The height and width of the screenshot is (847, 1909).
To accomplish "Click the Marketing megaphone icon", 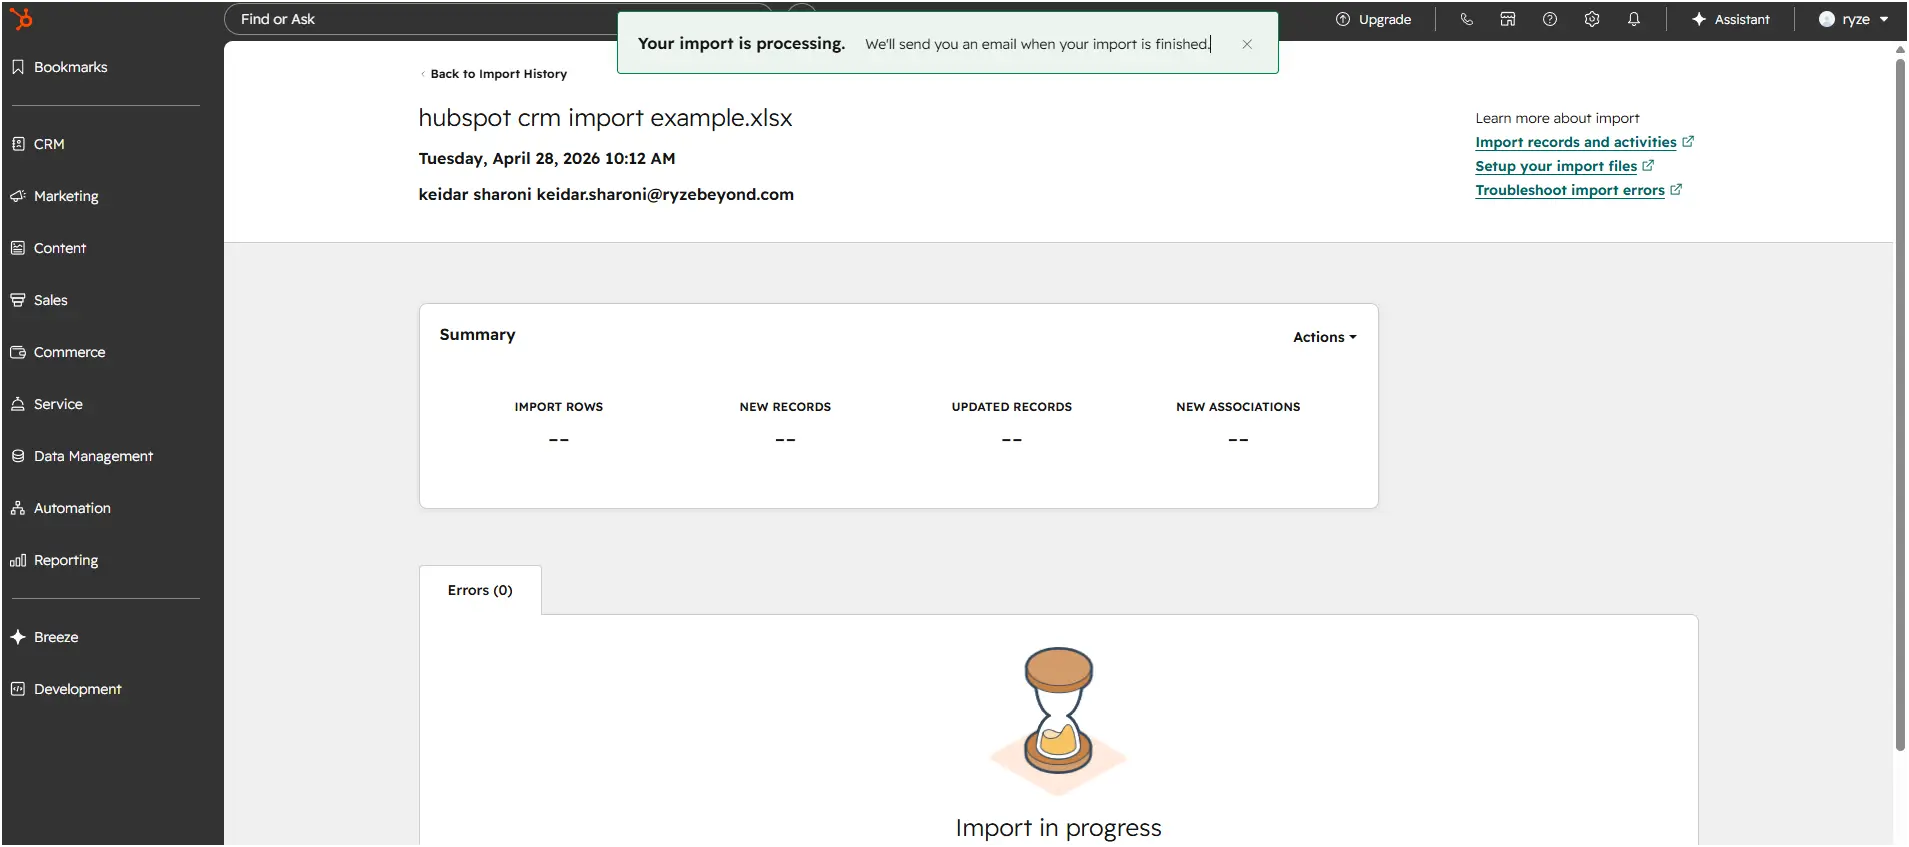I will point(18,196).
